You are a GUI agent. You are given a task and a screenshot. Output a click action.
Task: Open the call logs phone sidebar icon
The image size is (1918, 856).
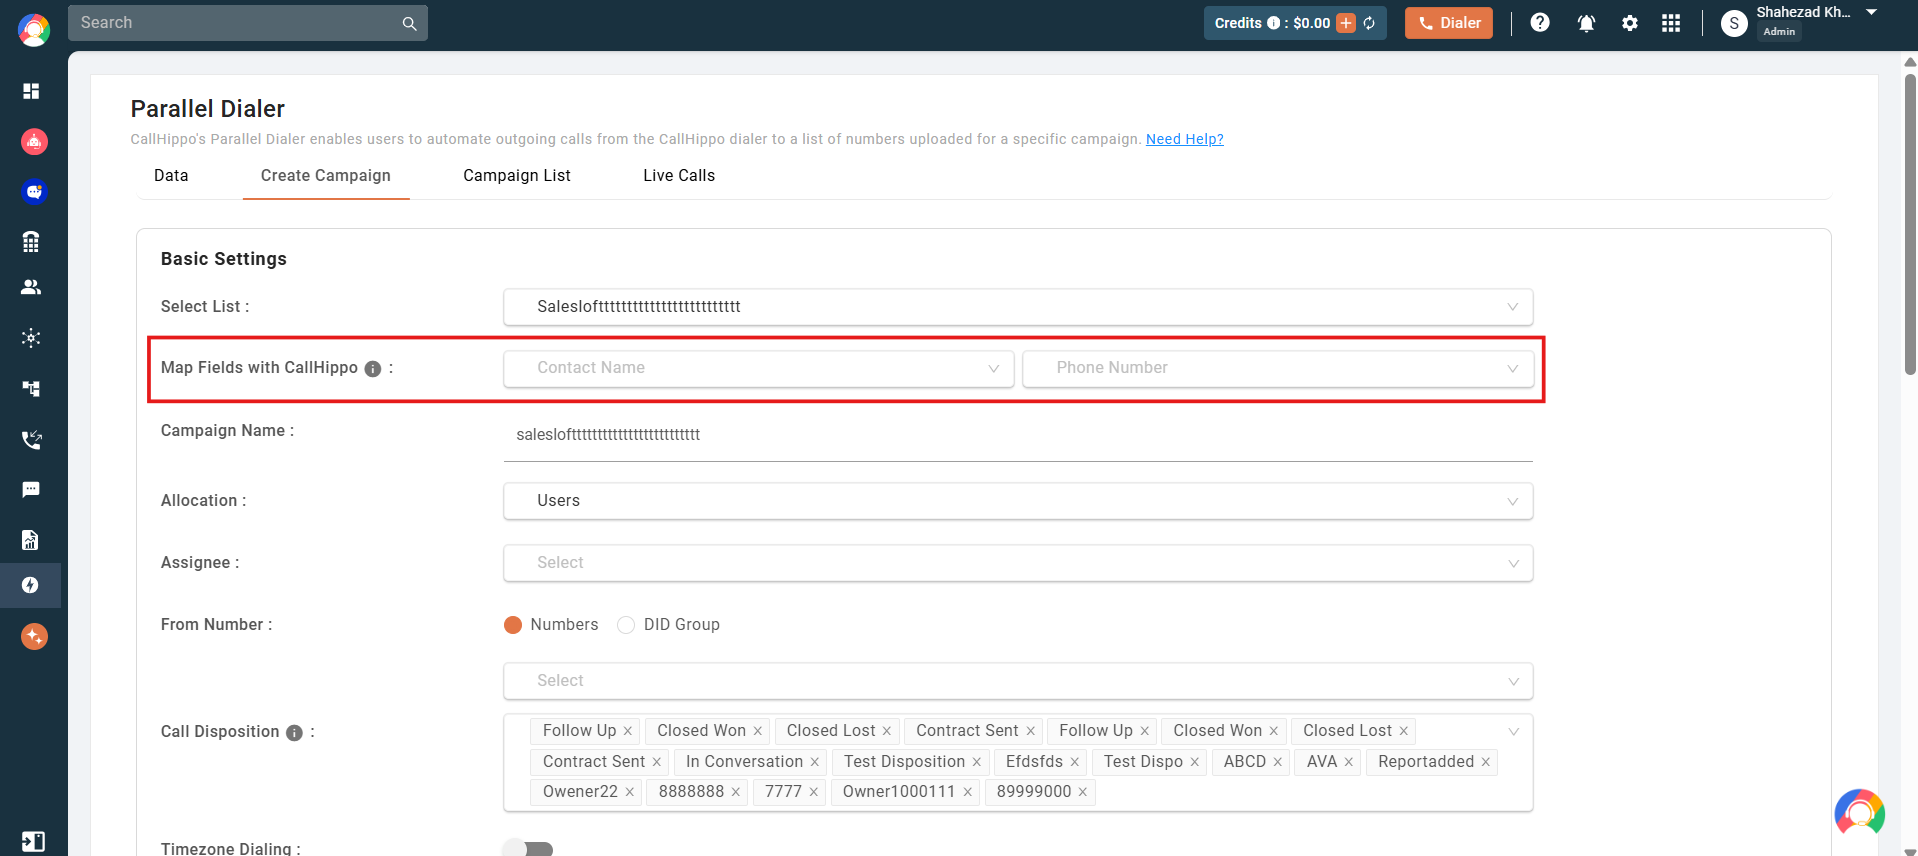tap(31, 439)
